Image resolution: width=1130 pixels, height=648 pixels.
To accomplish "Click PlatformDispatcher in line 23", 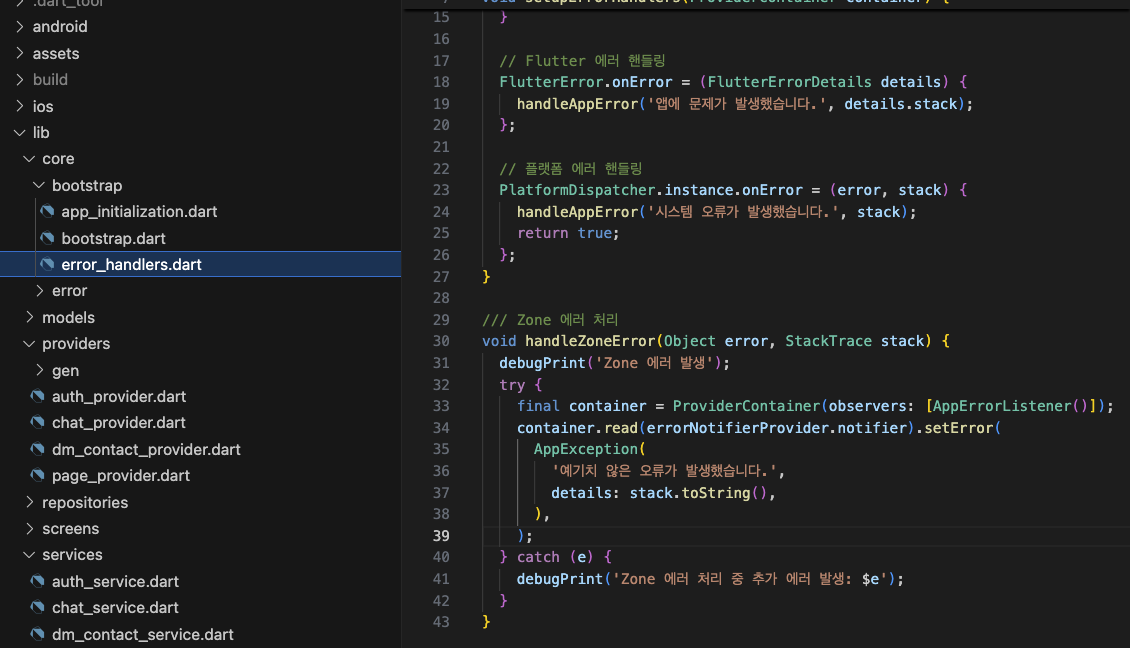I will (577, 190).
